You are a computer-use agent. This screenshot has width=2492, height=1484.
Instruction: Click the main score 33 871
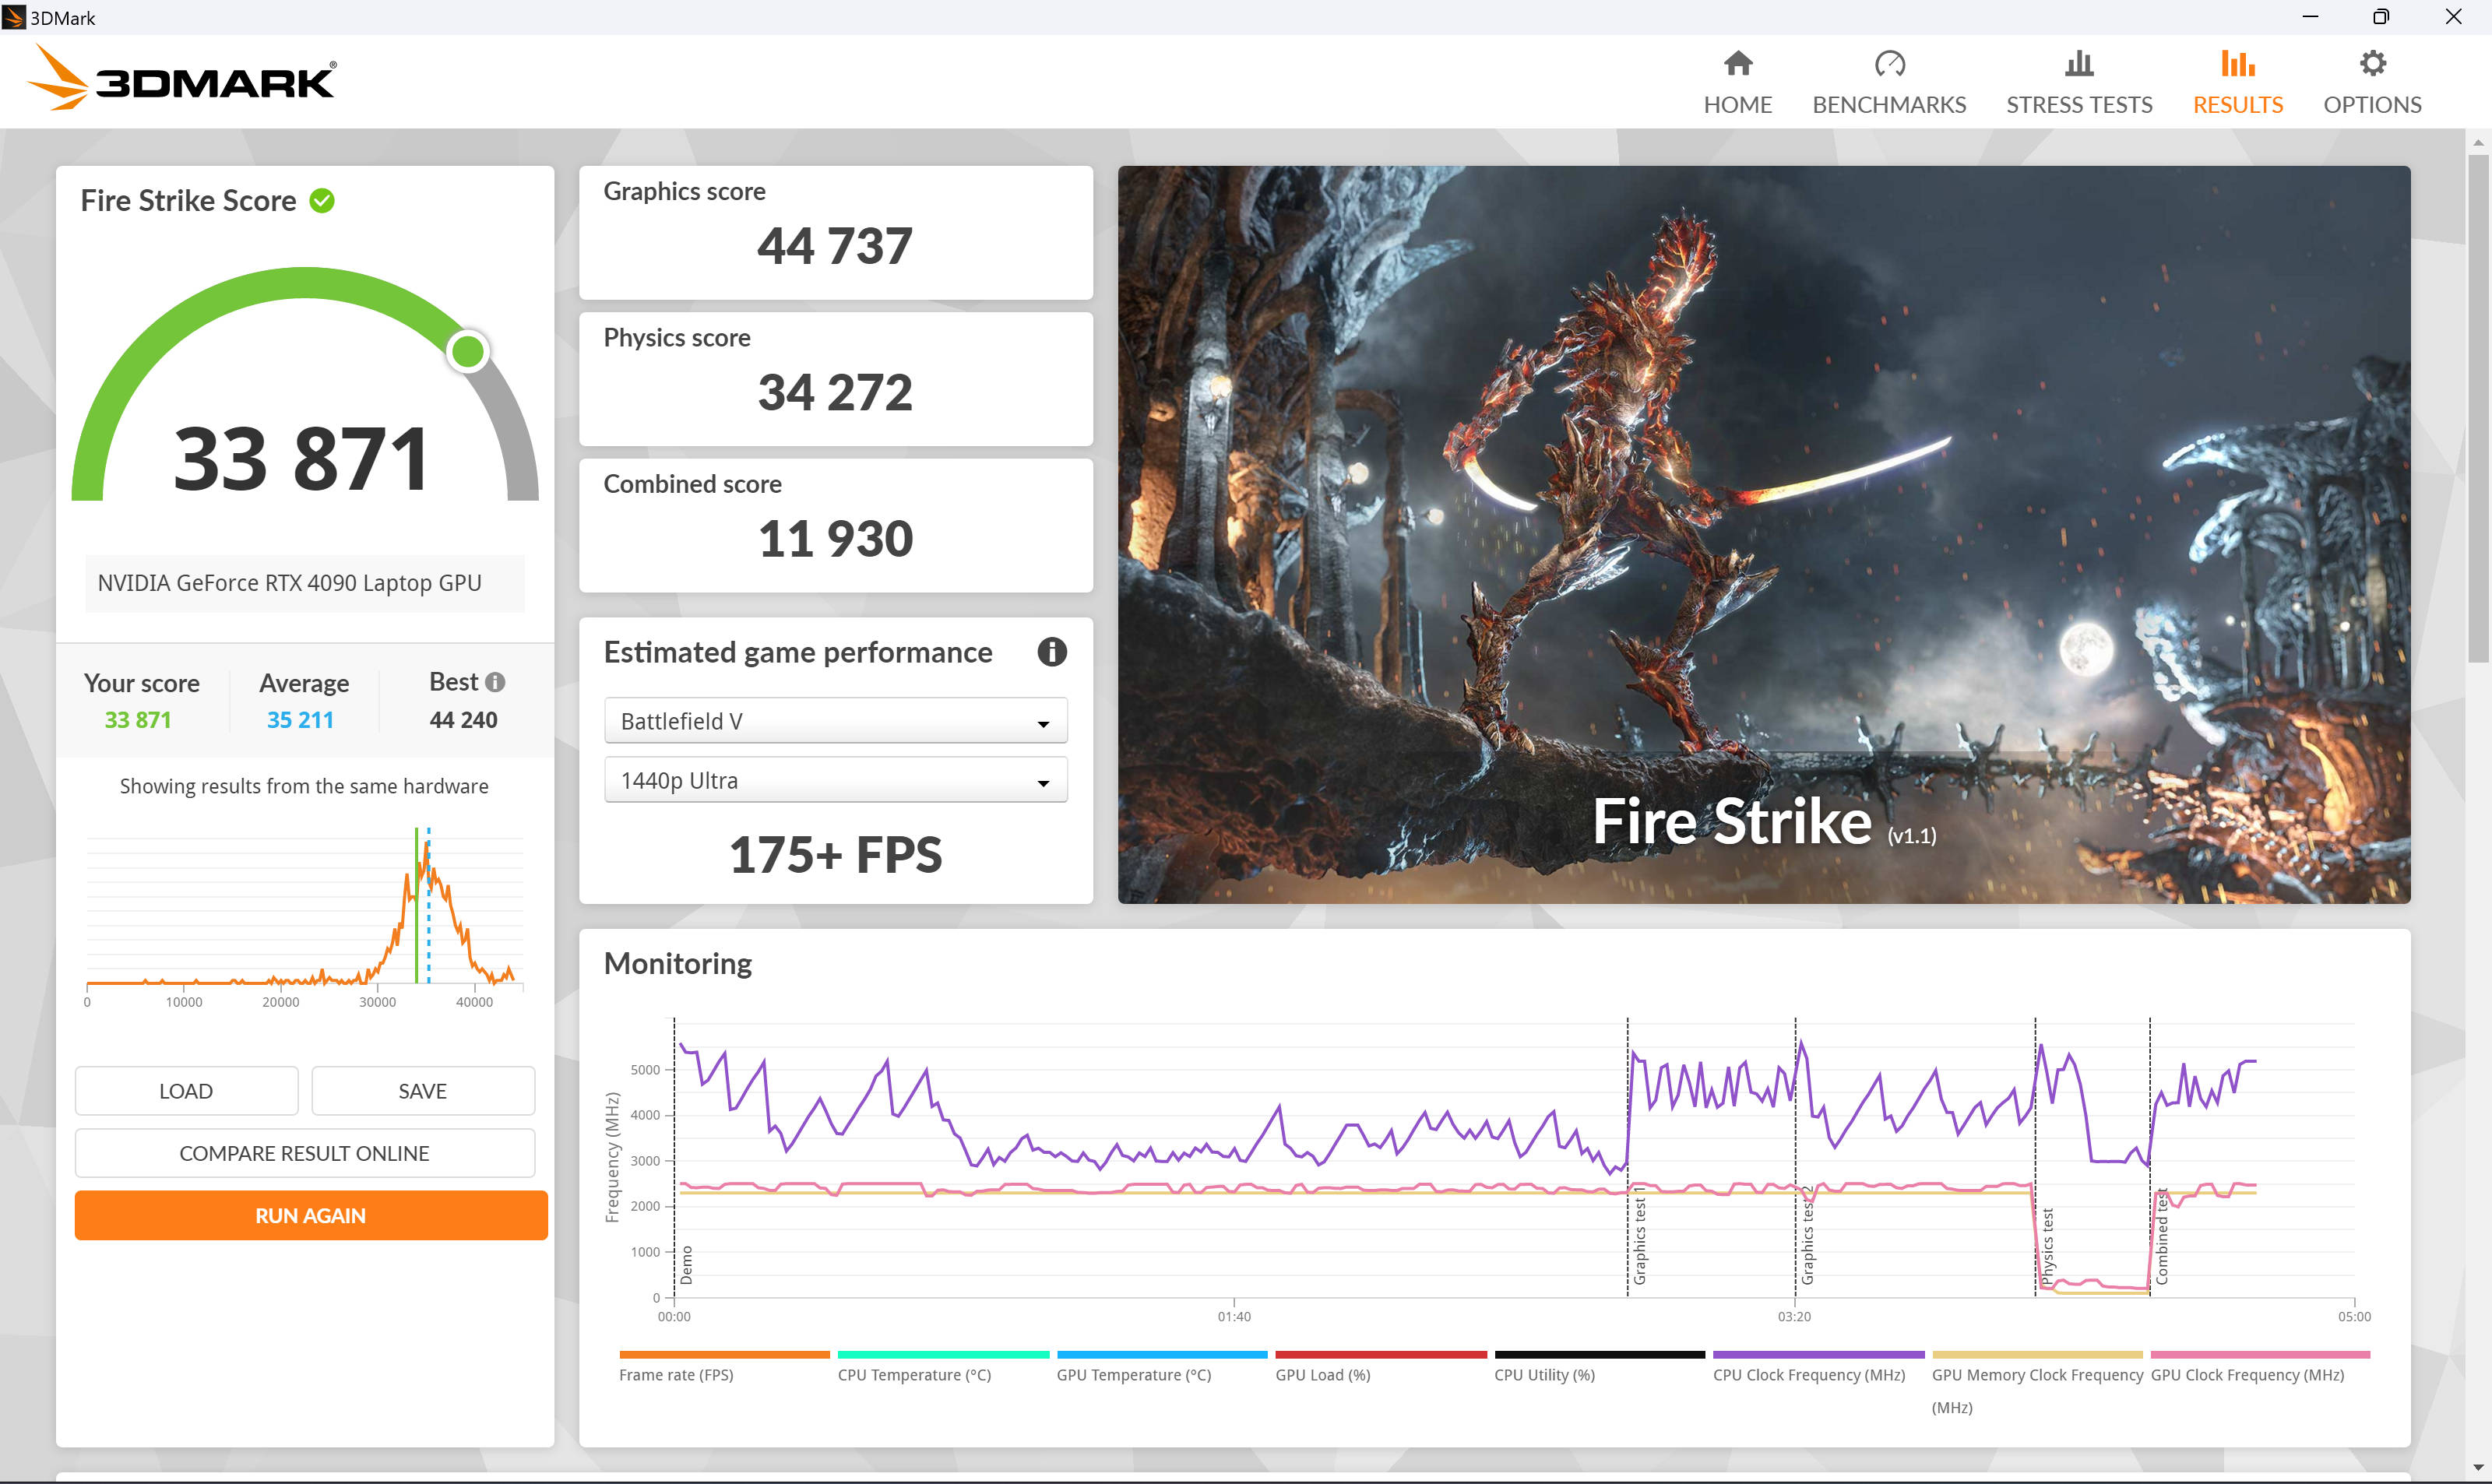click(302, 459)
